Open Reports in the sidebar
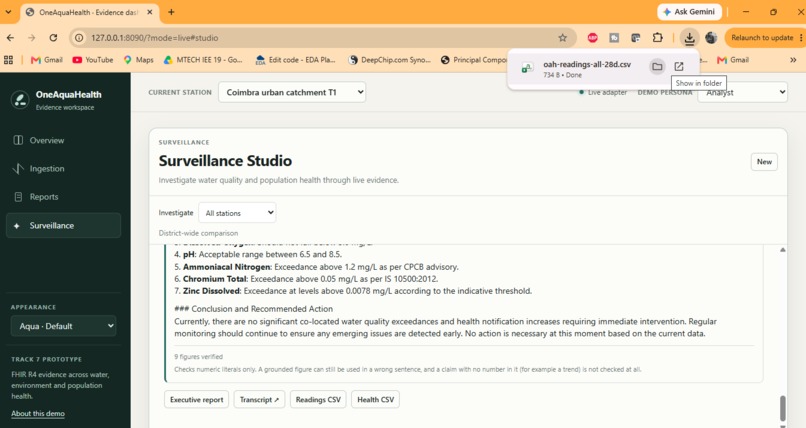 [44, 197]
